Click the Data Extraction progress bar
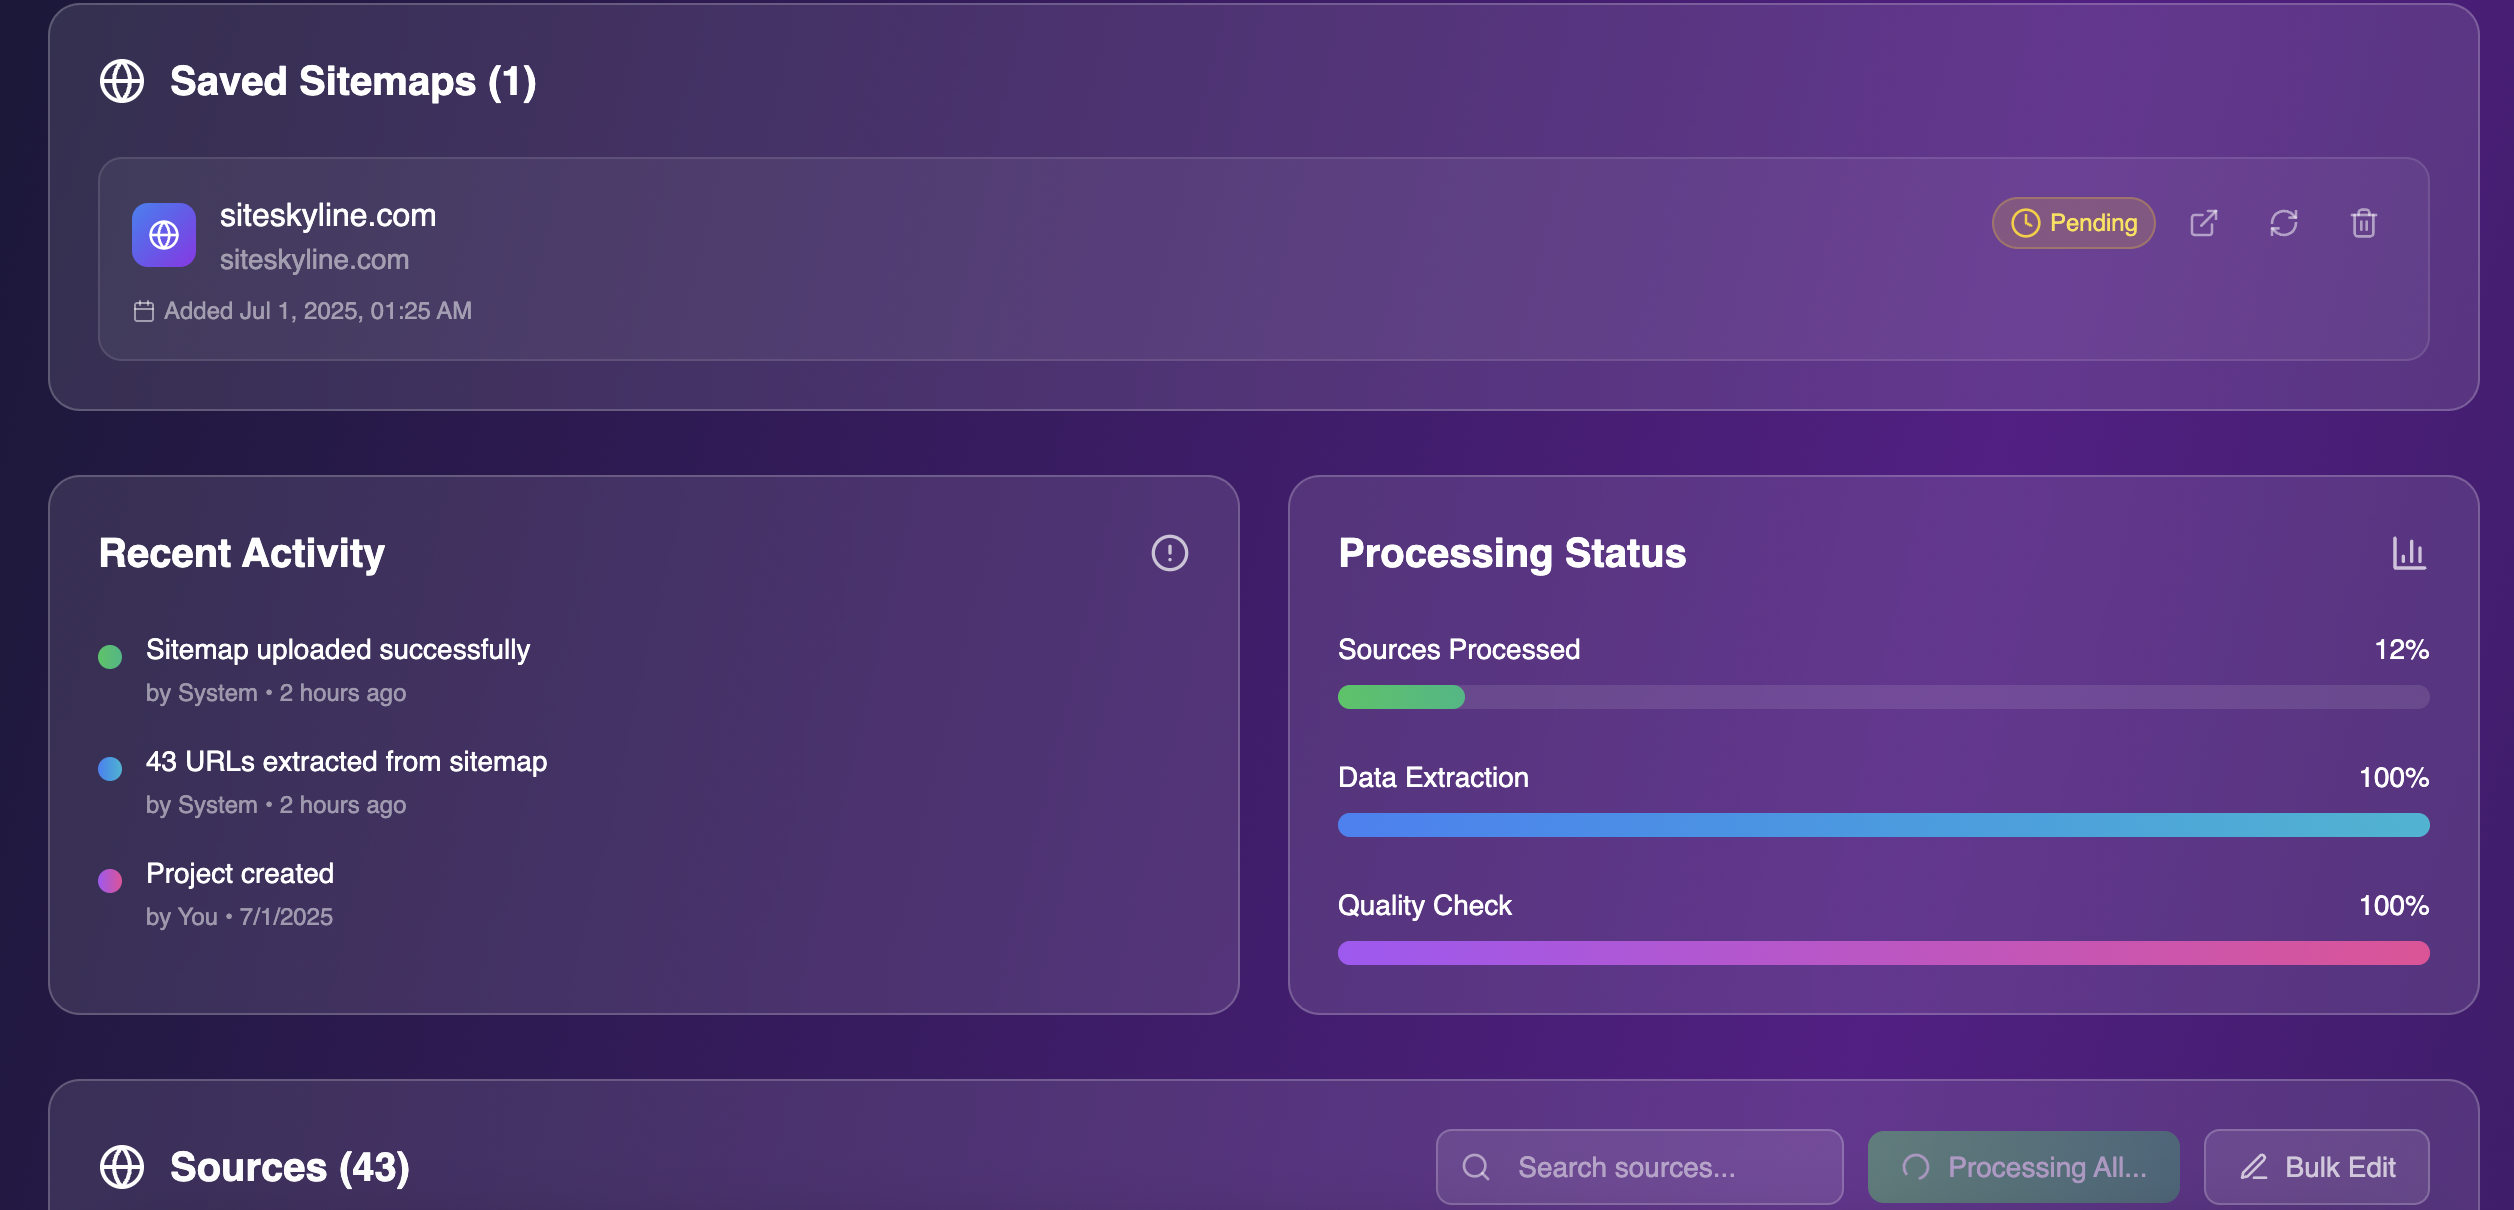The width and height of the screenshot is (2514, 1210). (1883, 825)
